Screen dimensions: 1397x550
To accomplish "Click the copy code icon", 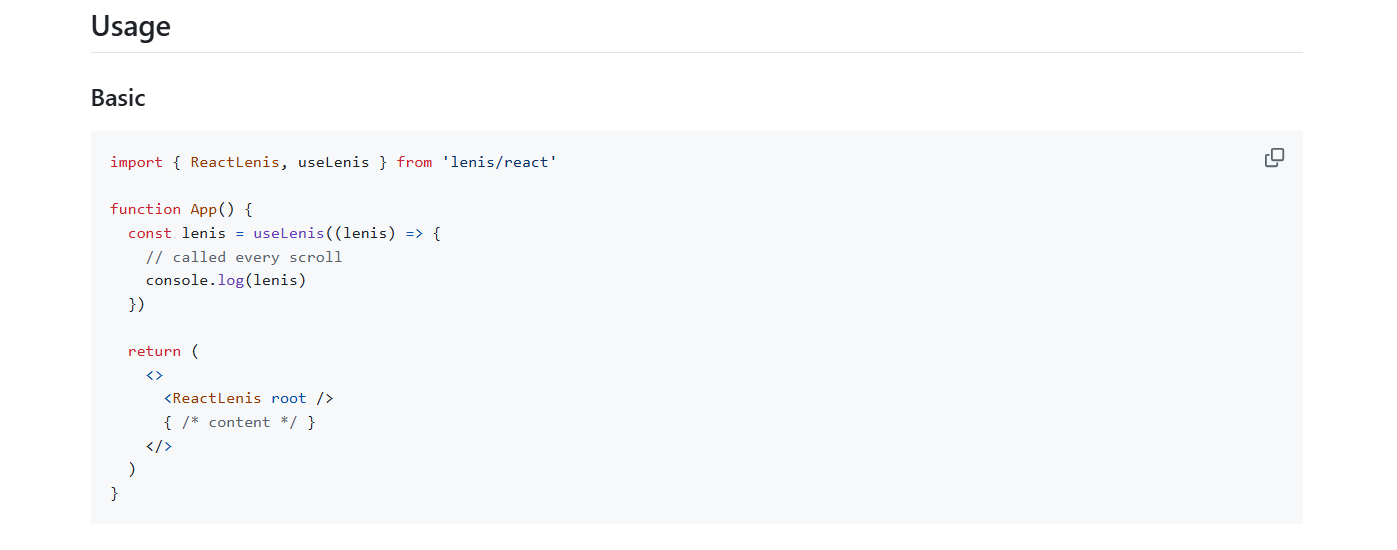I will (1274, 158).
